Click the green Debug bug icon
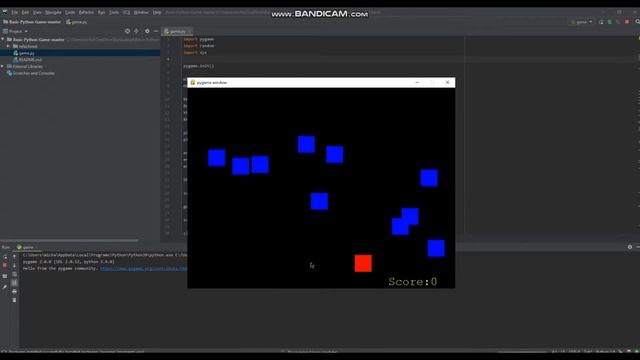640x360 pixels. point(610,22)
